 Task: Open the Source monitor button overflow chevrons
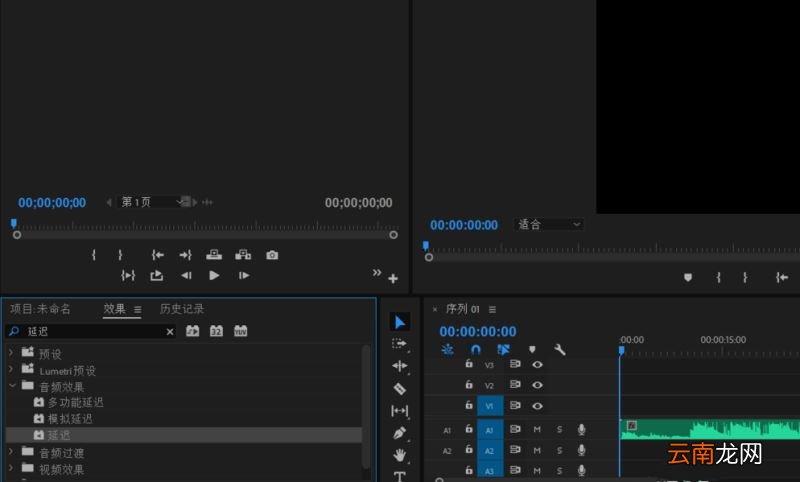pyautogui.click(x=377, y=272)
